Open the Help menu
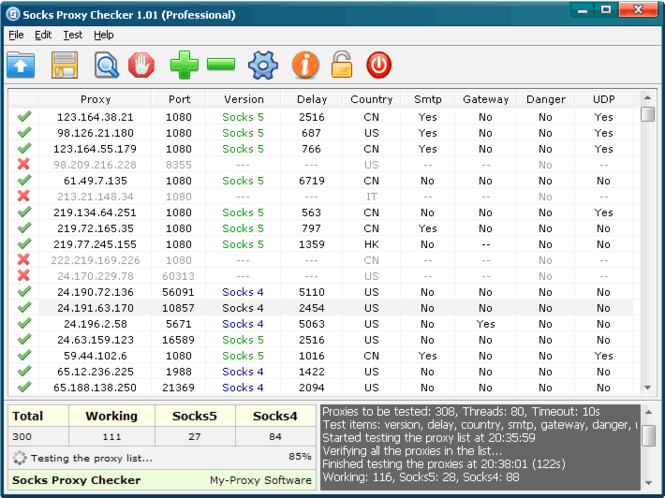 click(104, 35)
